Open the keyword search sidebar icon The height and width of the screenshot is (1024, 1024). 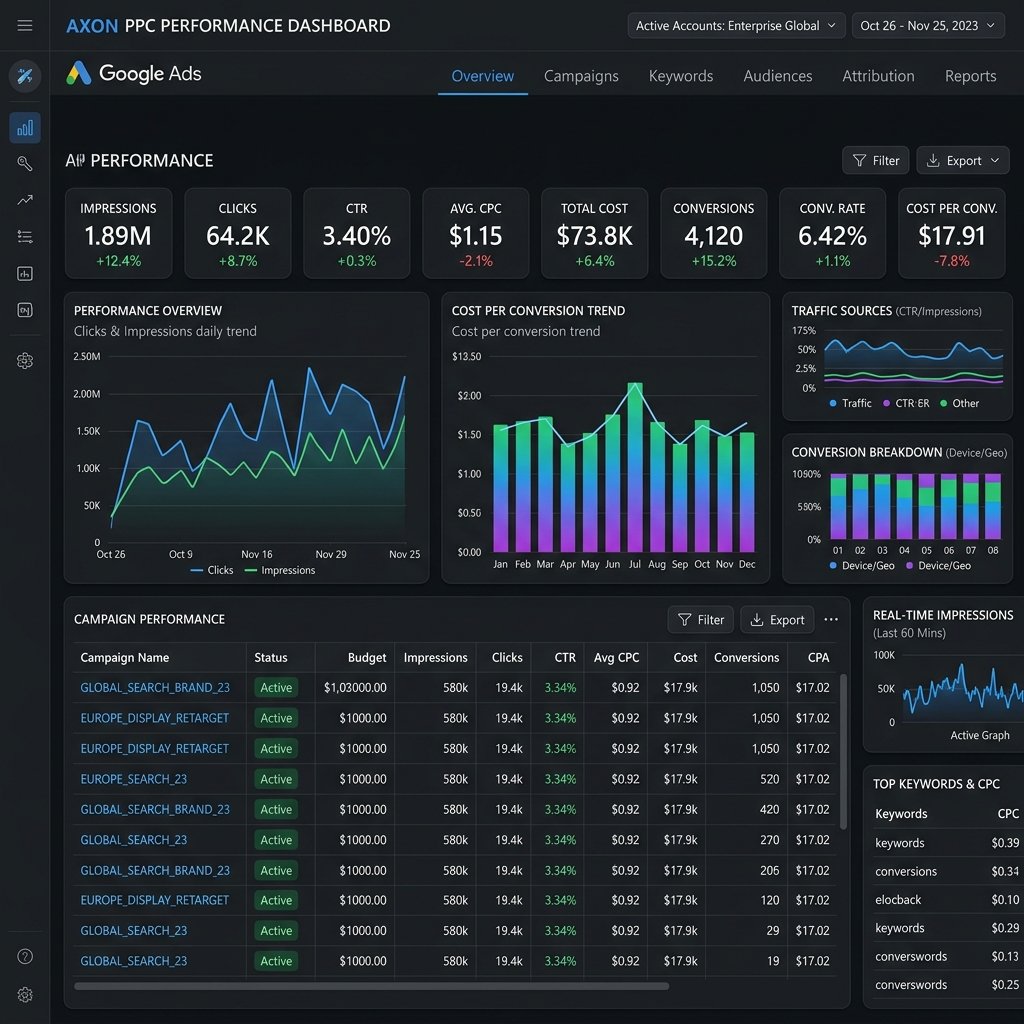coord(25,163)
